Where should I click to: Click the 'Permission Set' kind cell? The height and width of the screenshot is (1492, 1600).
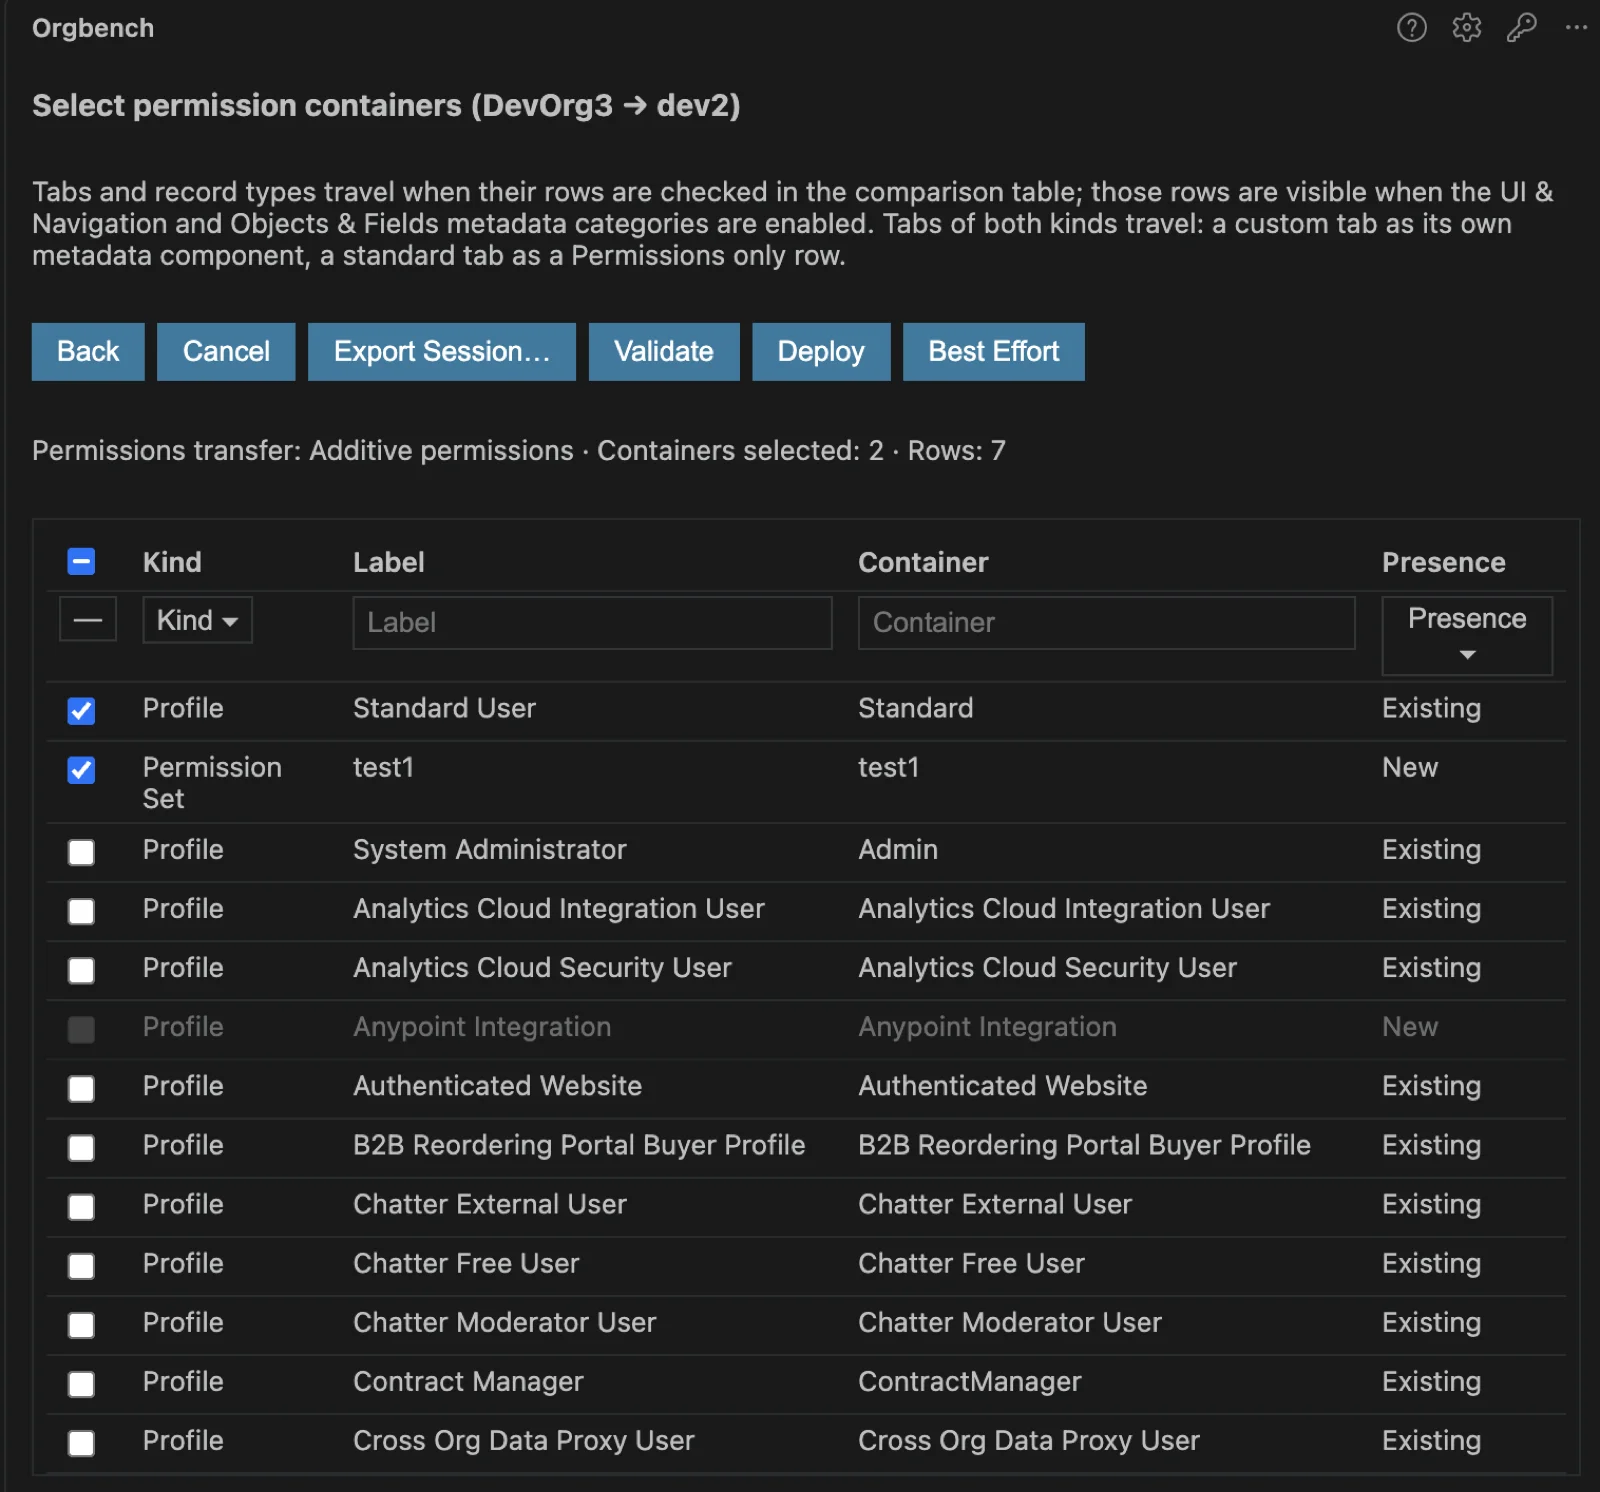(212, 782)
